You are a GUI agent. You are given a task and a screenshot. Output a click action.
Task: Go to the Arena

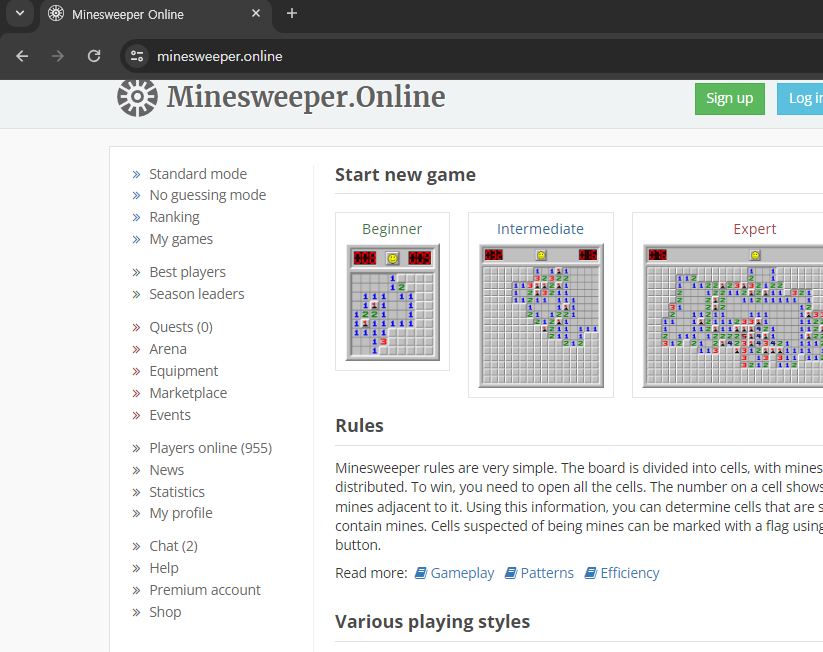tap(168, 349)
